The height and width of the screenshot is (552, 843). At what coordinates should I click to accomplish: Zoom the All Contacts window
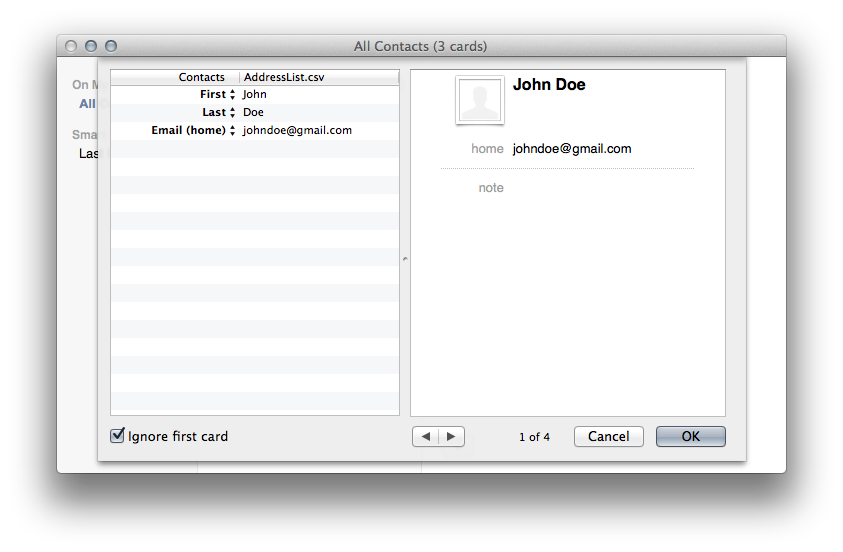111,46
